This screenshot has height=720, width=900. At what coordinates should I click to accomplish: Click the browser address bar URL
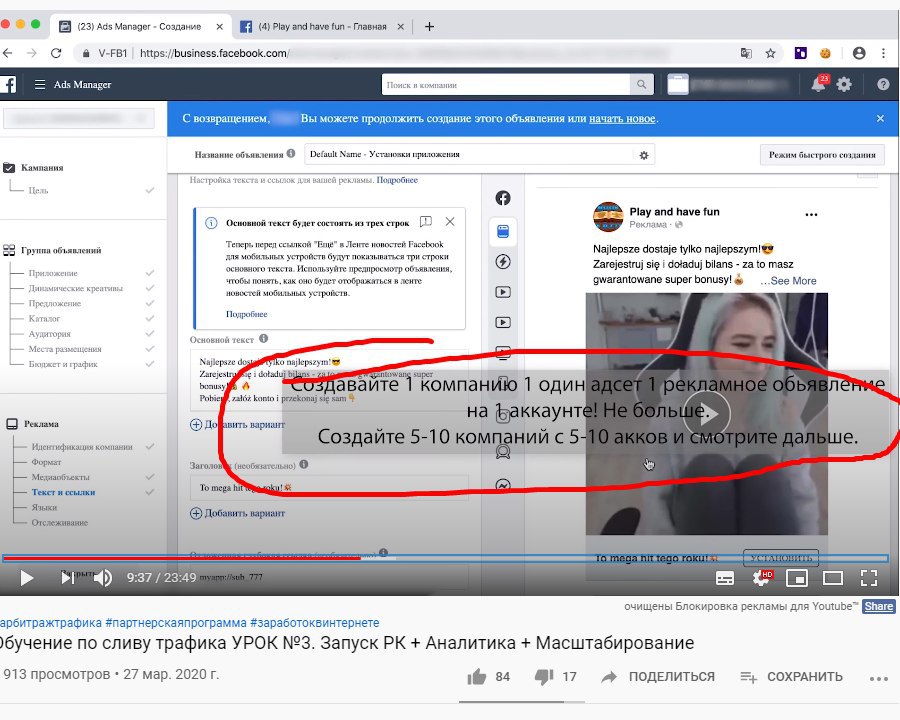coord(402,53)
